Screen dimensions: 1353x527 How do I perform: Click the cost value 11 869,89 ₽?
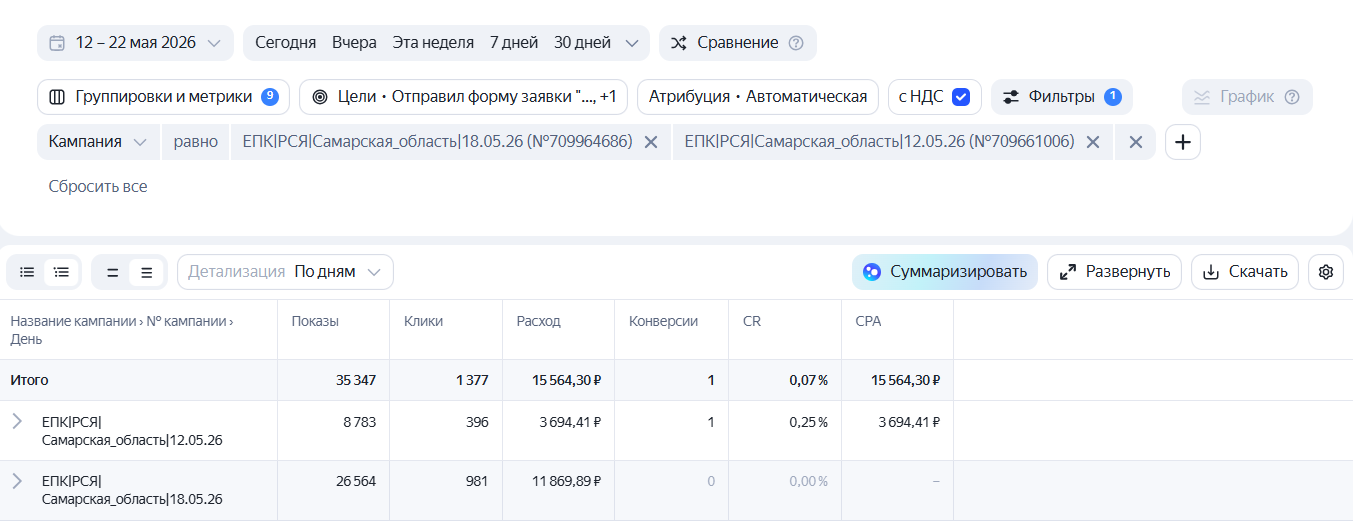566,481
